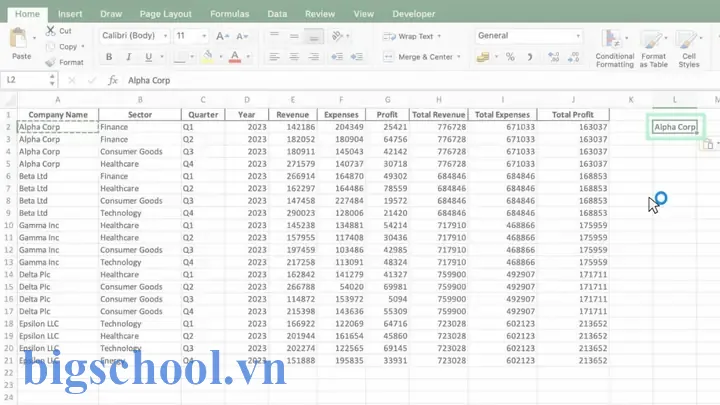Toggle Bold formatting
The width and height of the screenshot is (720, 405).
pyautogui.click(x=109, y=57)
